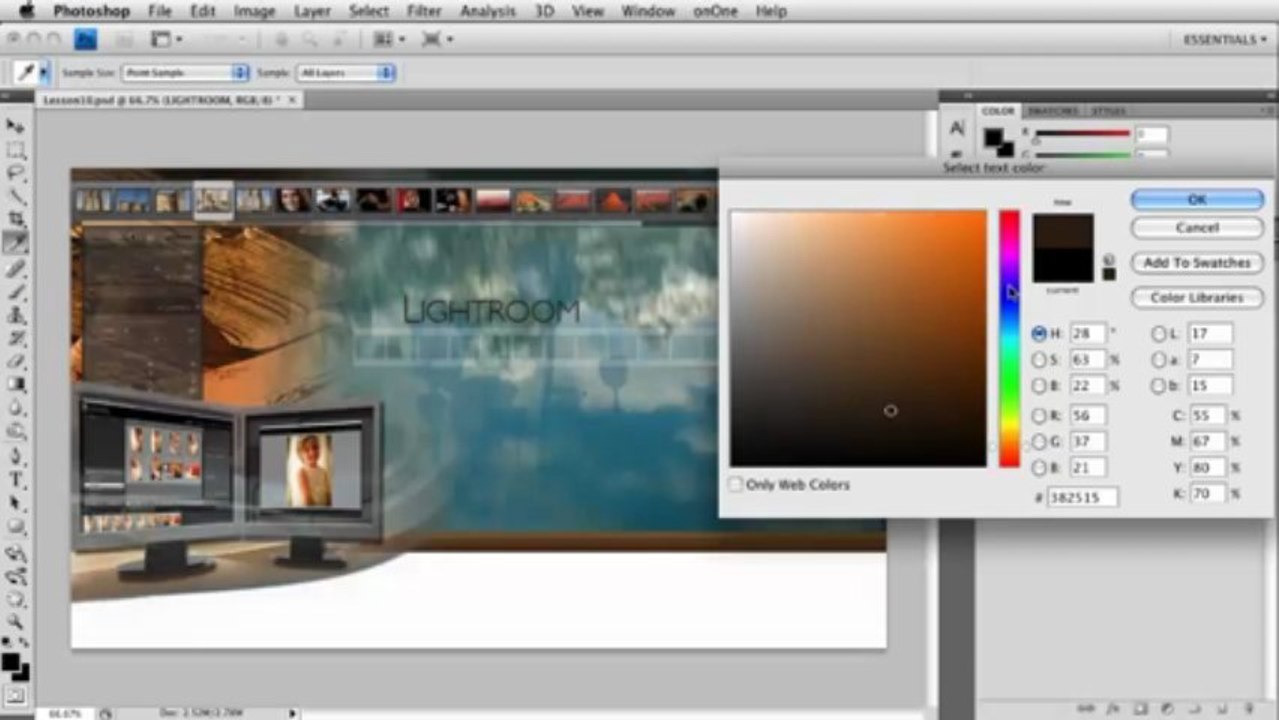Select the brightness B radio beside 22 percent

click(x=1039, y=386)
